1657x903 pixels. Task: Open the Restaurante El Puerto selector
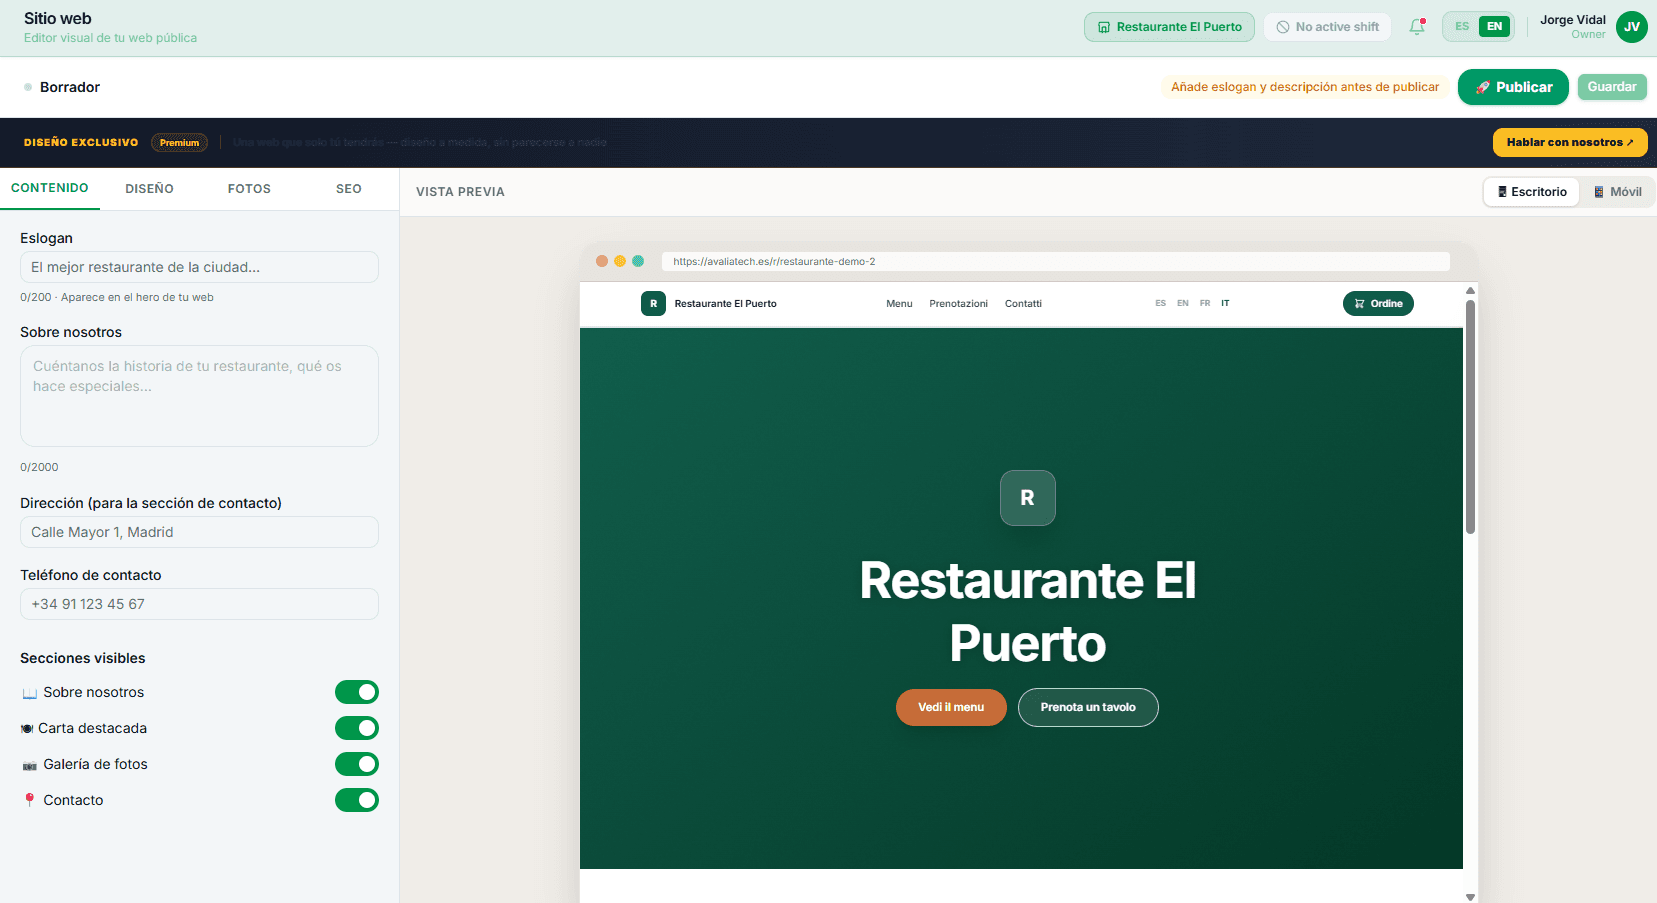(x=1169, y=27)
